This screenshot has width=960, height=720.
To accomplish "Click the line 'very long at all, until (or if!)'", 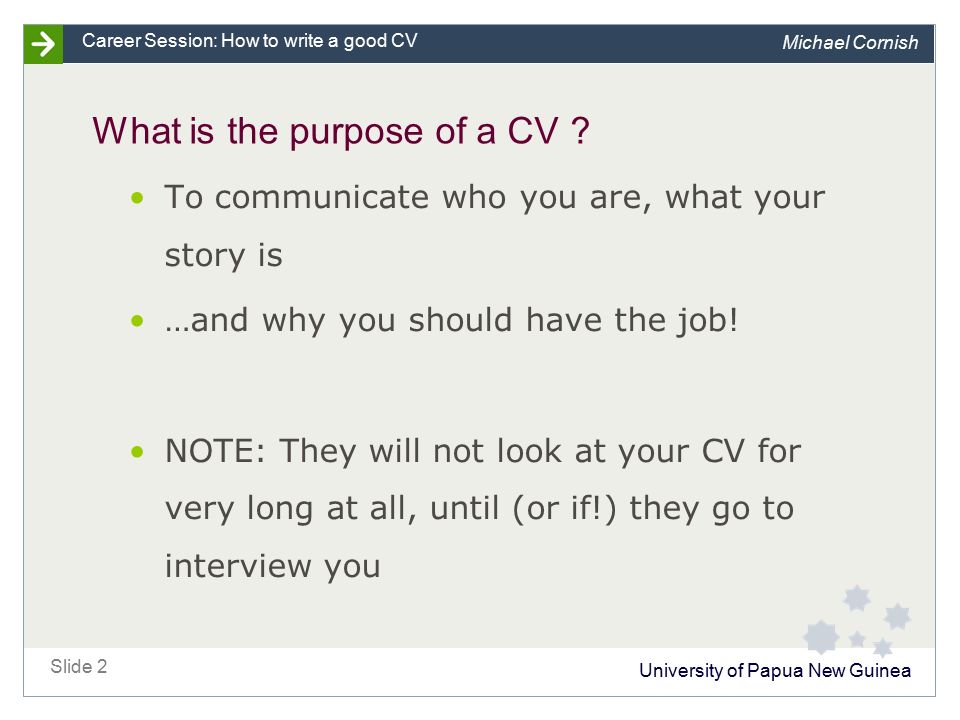I will coord(479,509).
